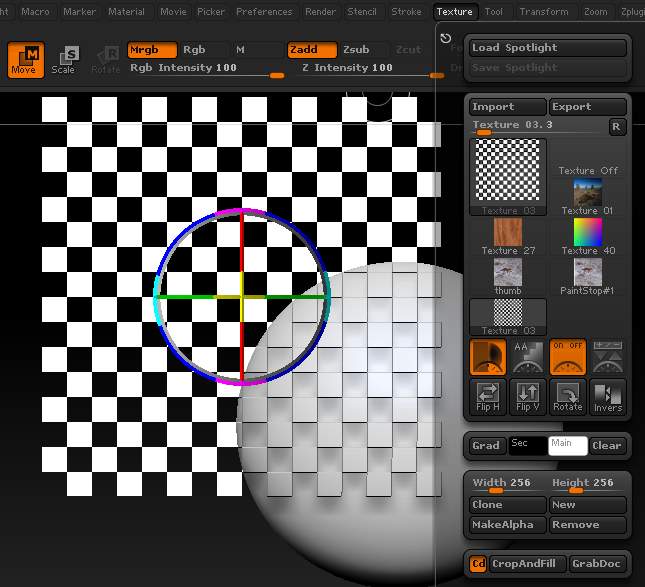Click the Main white color swatch

(x=568, y=446)
